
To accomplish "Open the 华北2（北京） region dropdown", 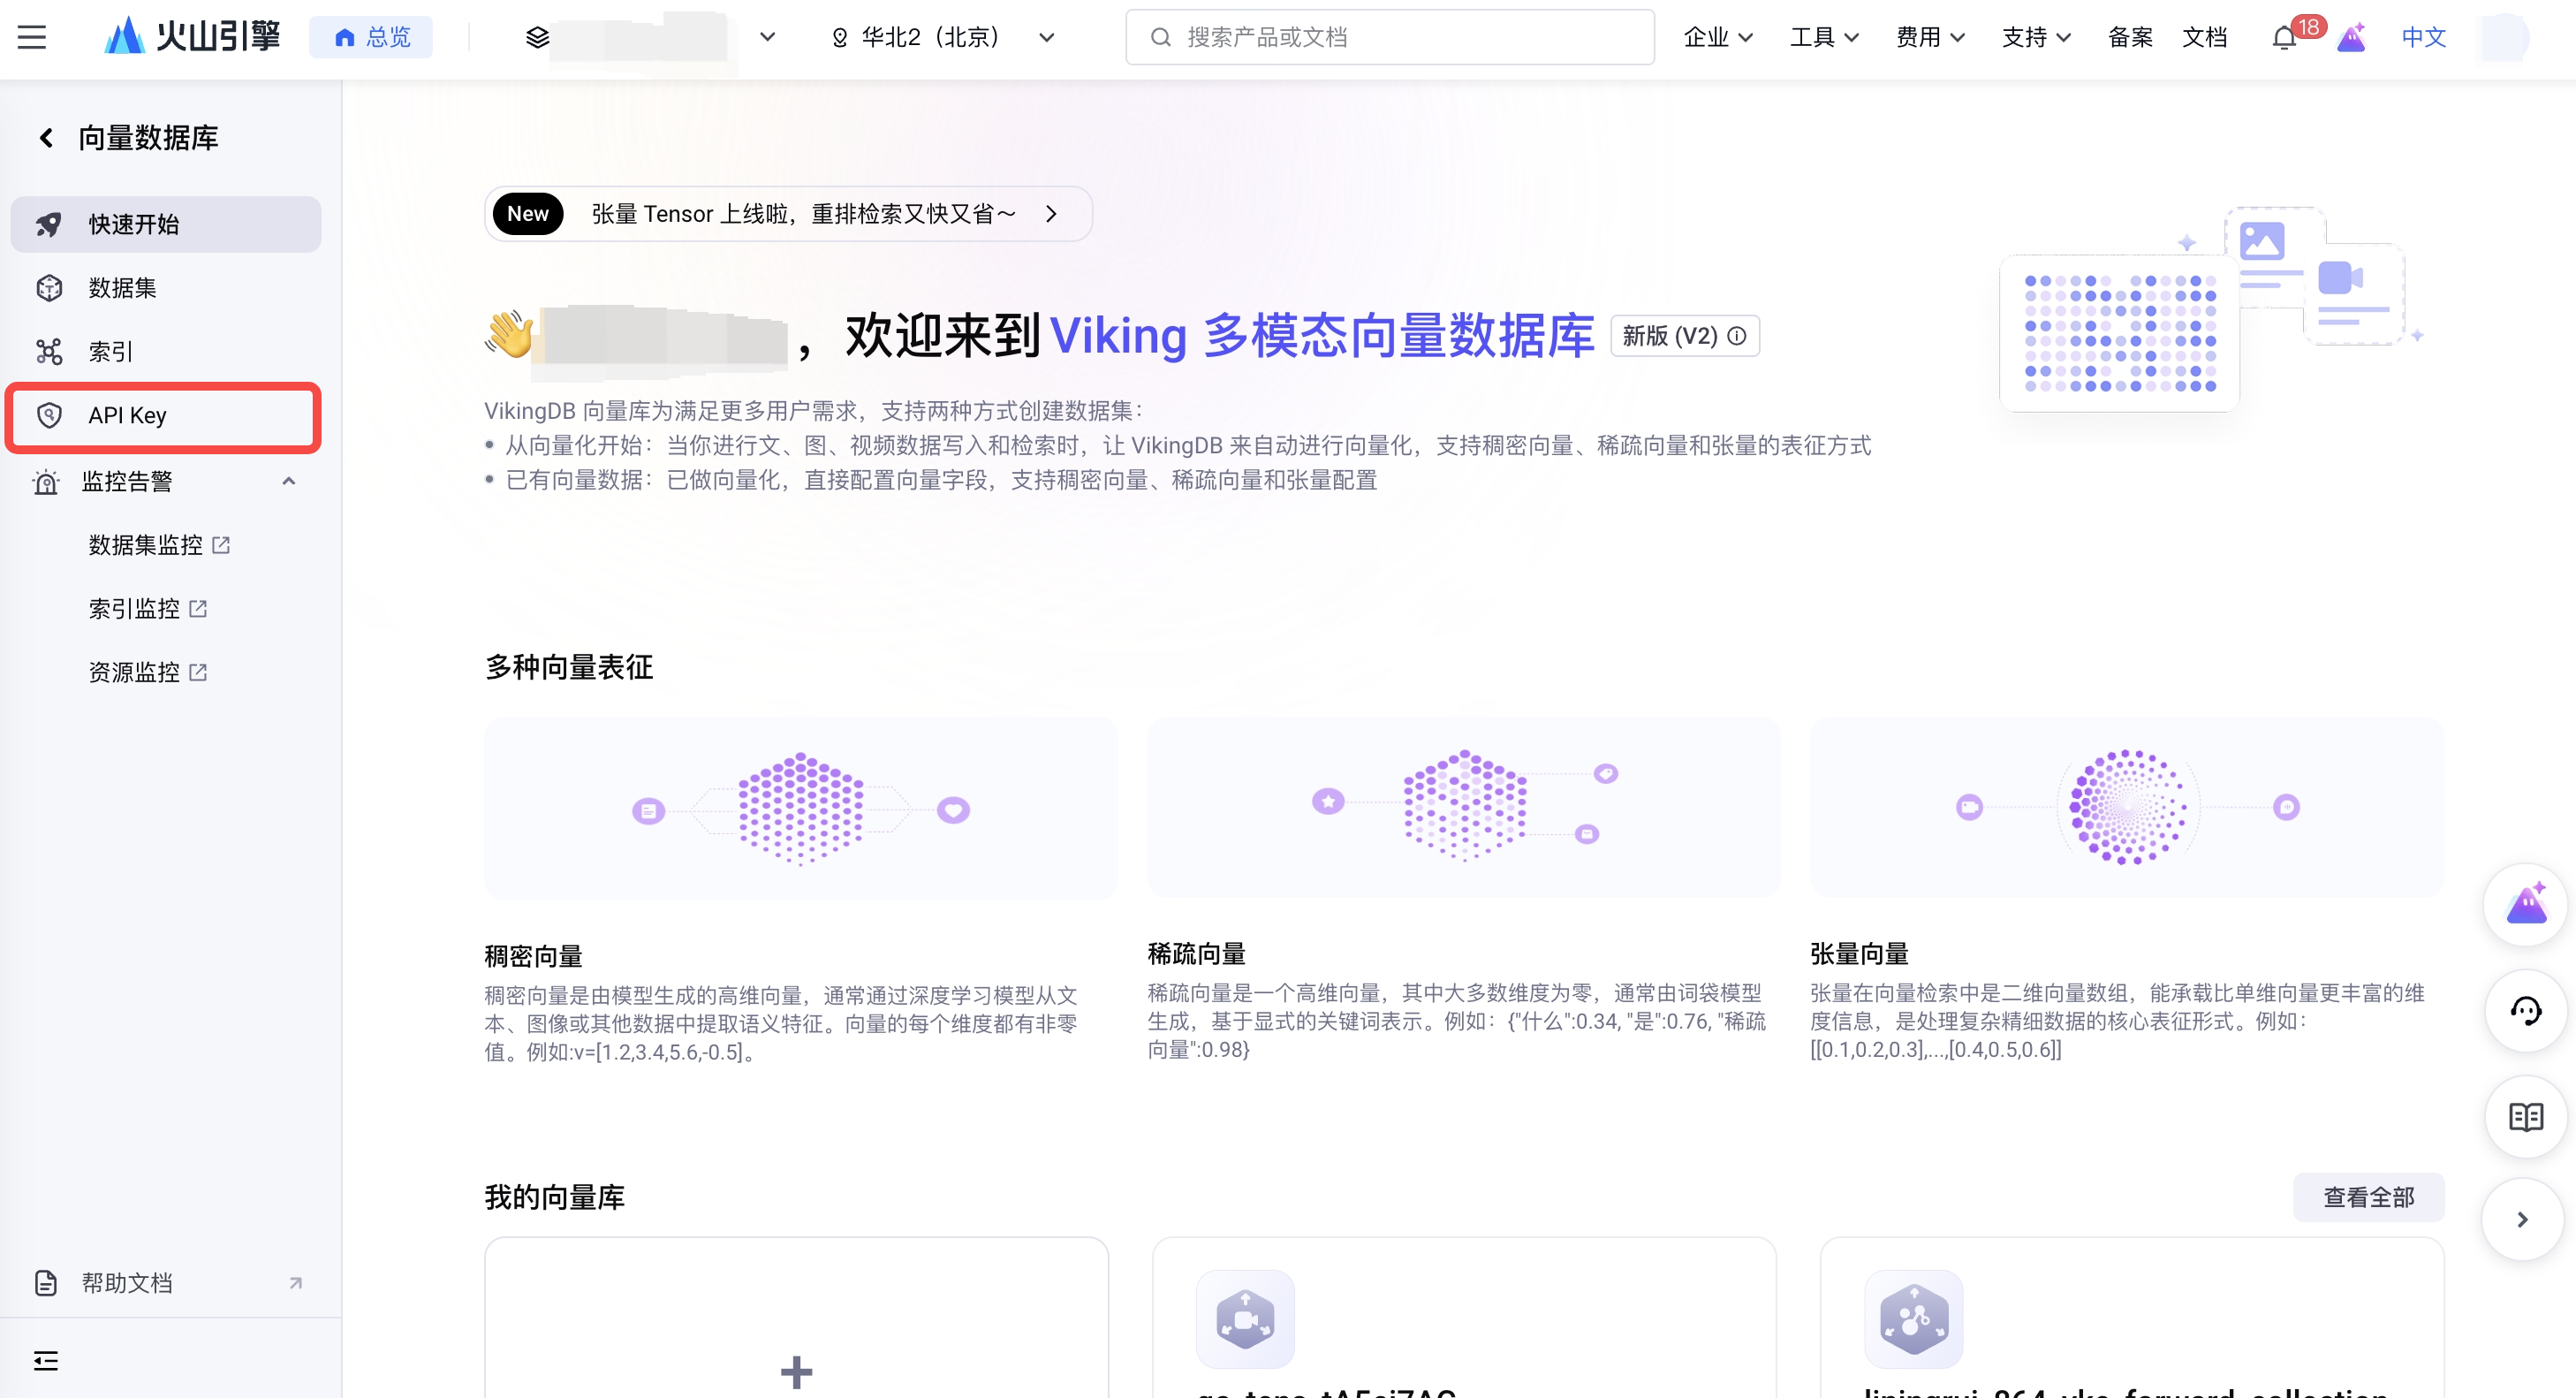I will tap(942, 37).
